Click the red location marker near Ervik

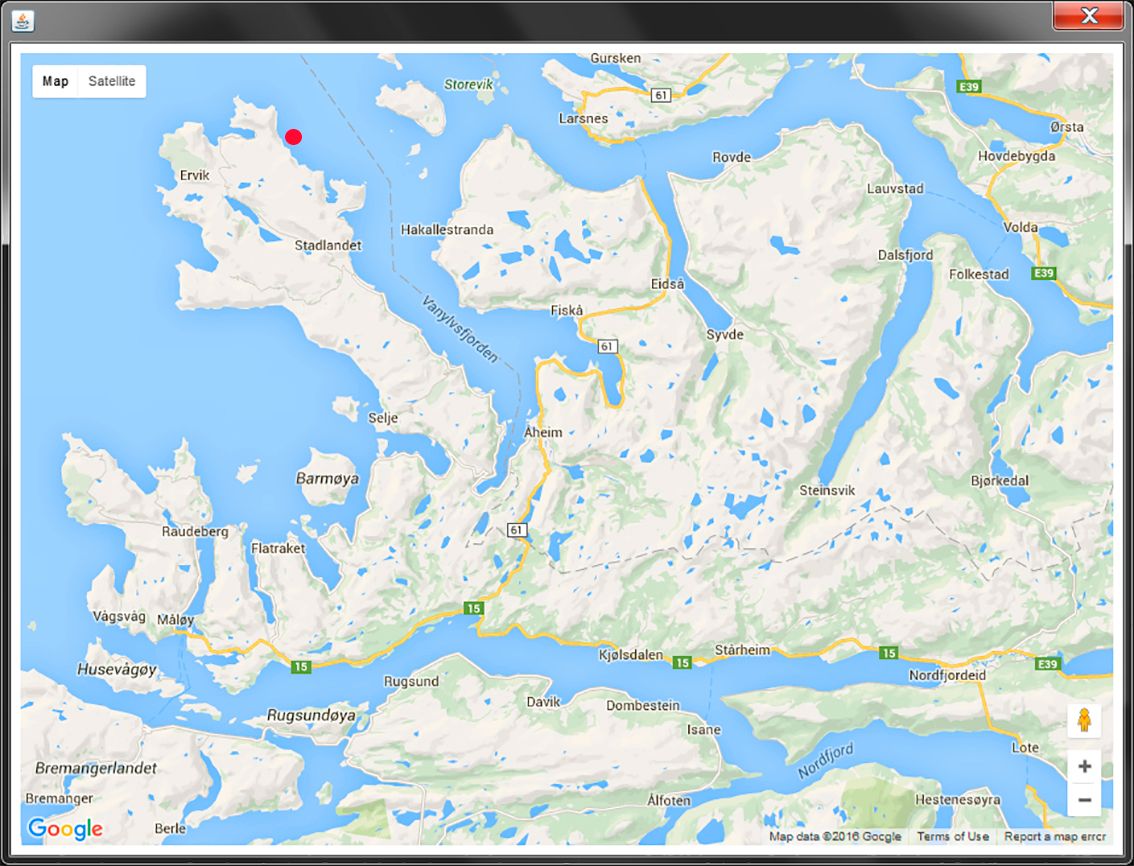click(x=293, y=136)
